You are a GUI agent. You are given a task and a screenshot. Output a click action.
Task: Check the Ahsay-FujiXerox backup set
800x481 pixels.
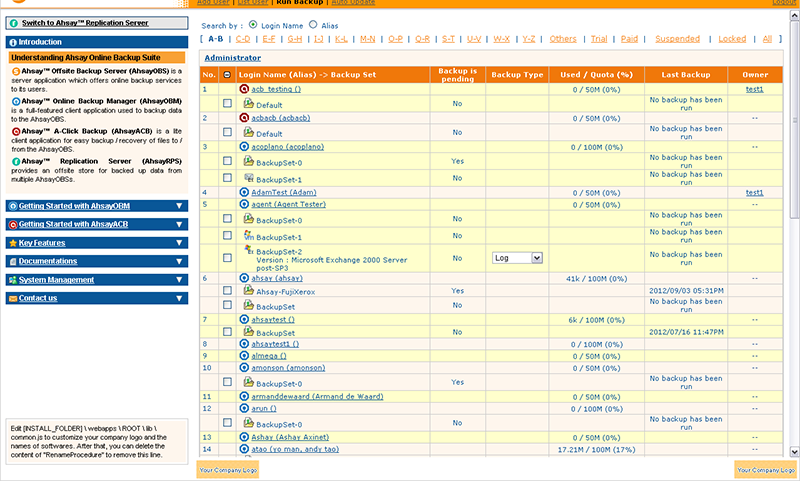click(227, 290)
